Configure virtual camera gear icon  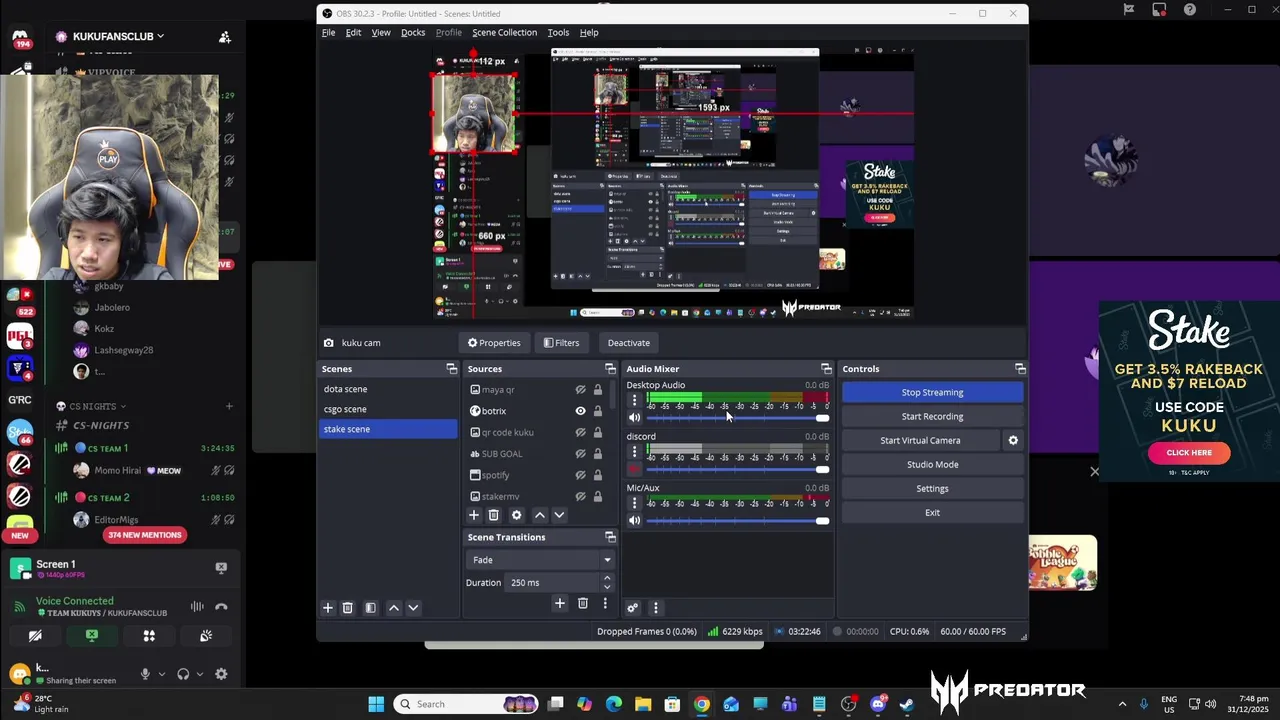tap(1013, 440)
